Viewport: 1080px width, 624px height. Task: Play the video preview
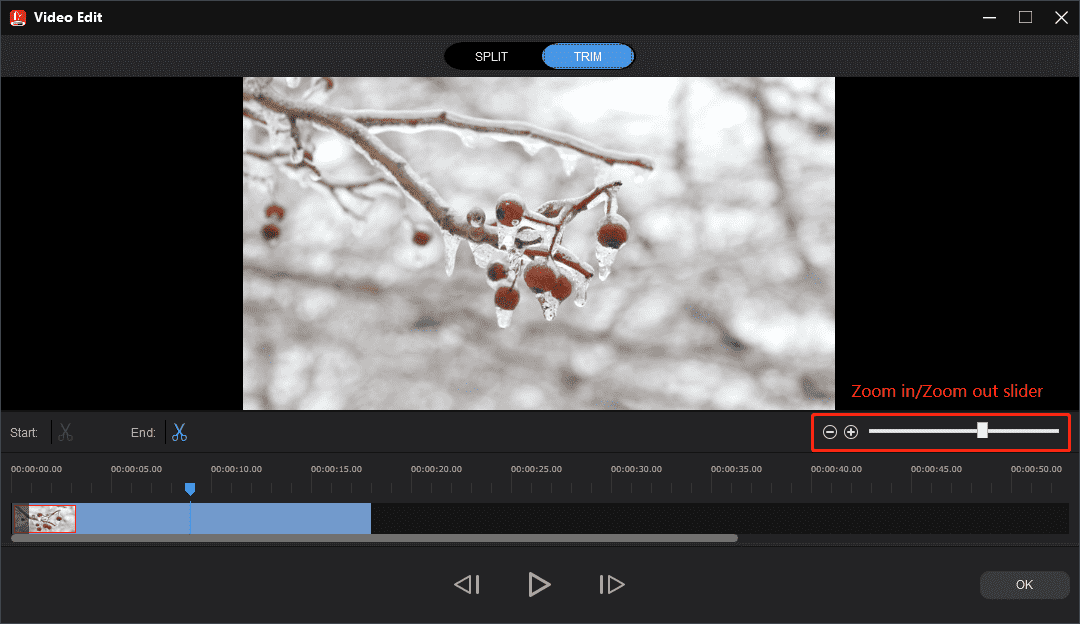[x=539, y=584]
